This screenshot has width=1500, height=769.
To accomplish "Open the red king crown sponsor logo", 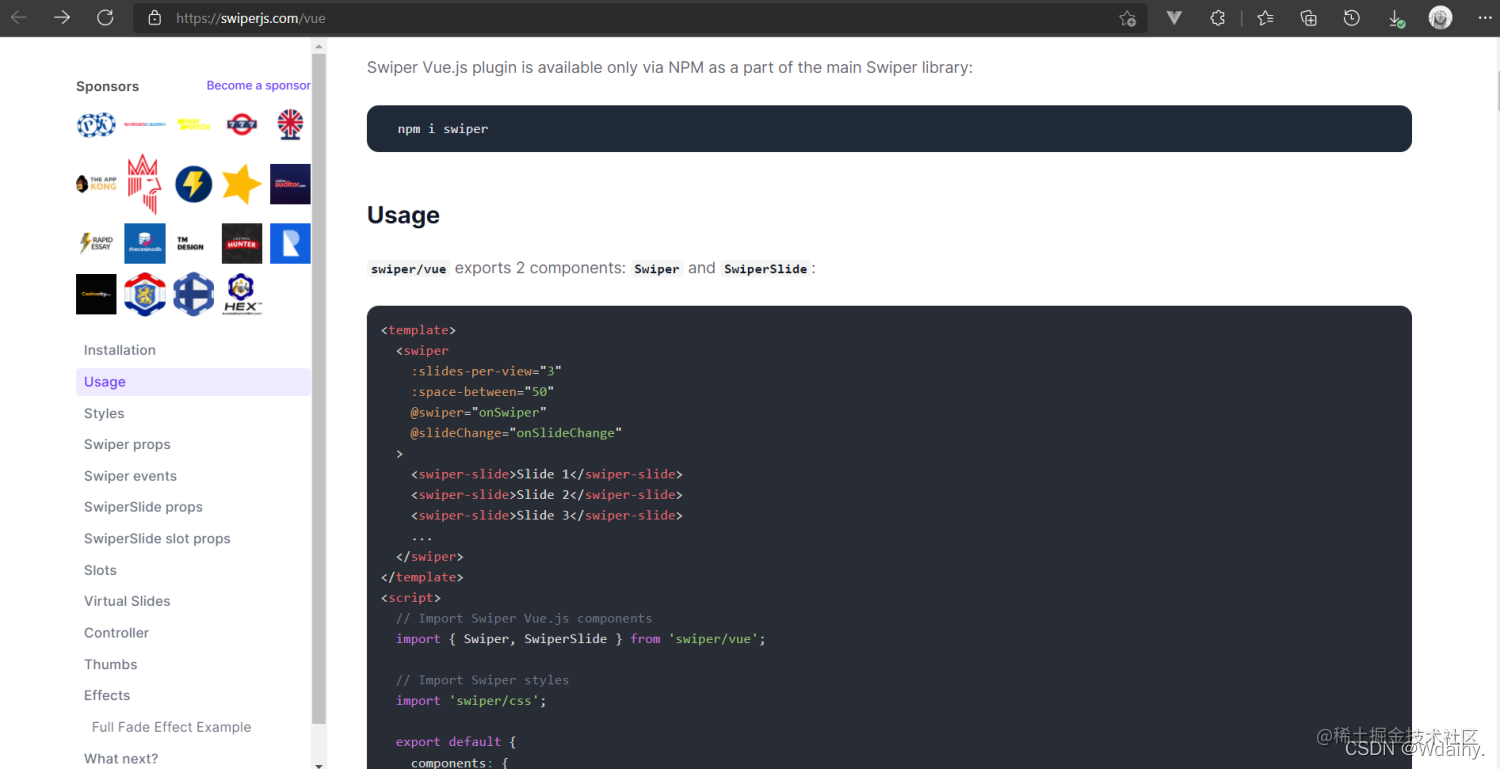I will coord(144,184).
